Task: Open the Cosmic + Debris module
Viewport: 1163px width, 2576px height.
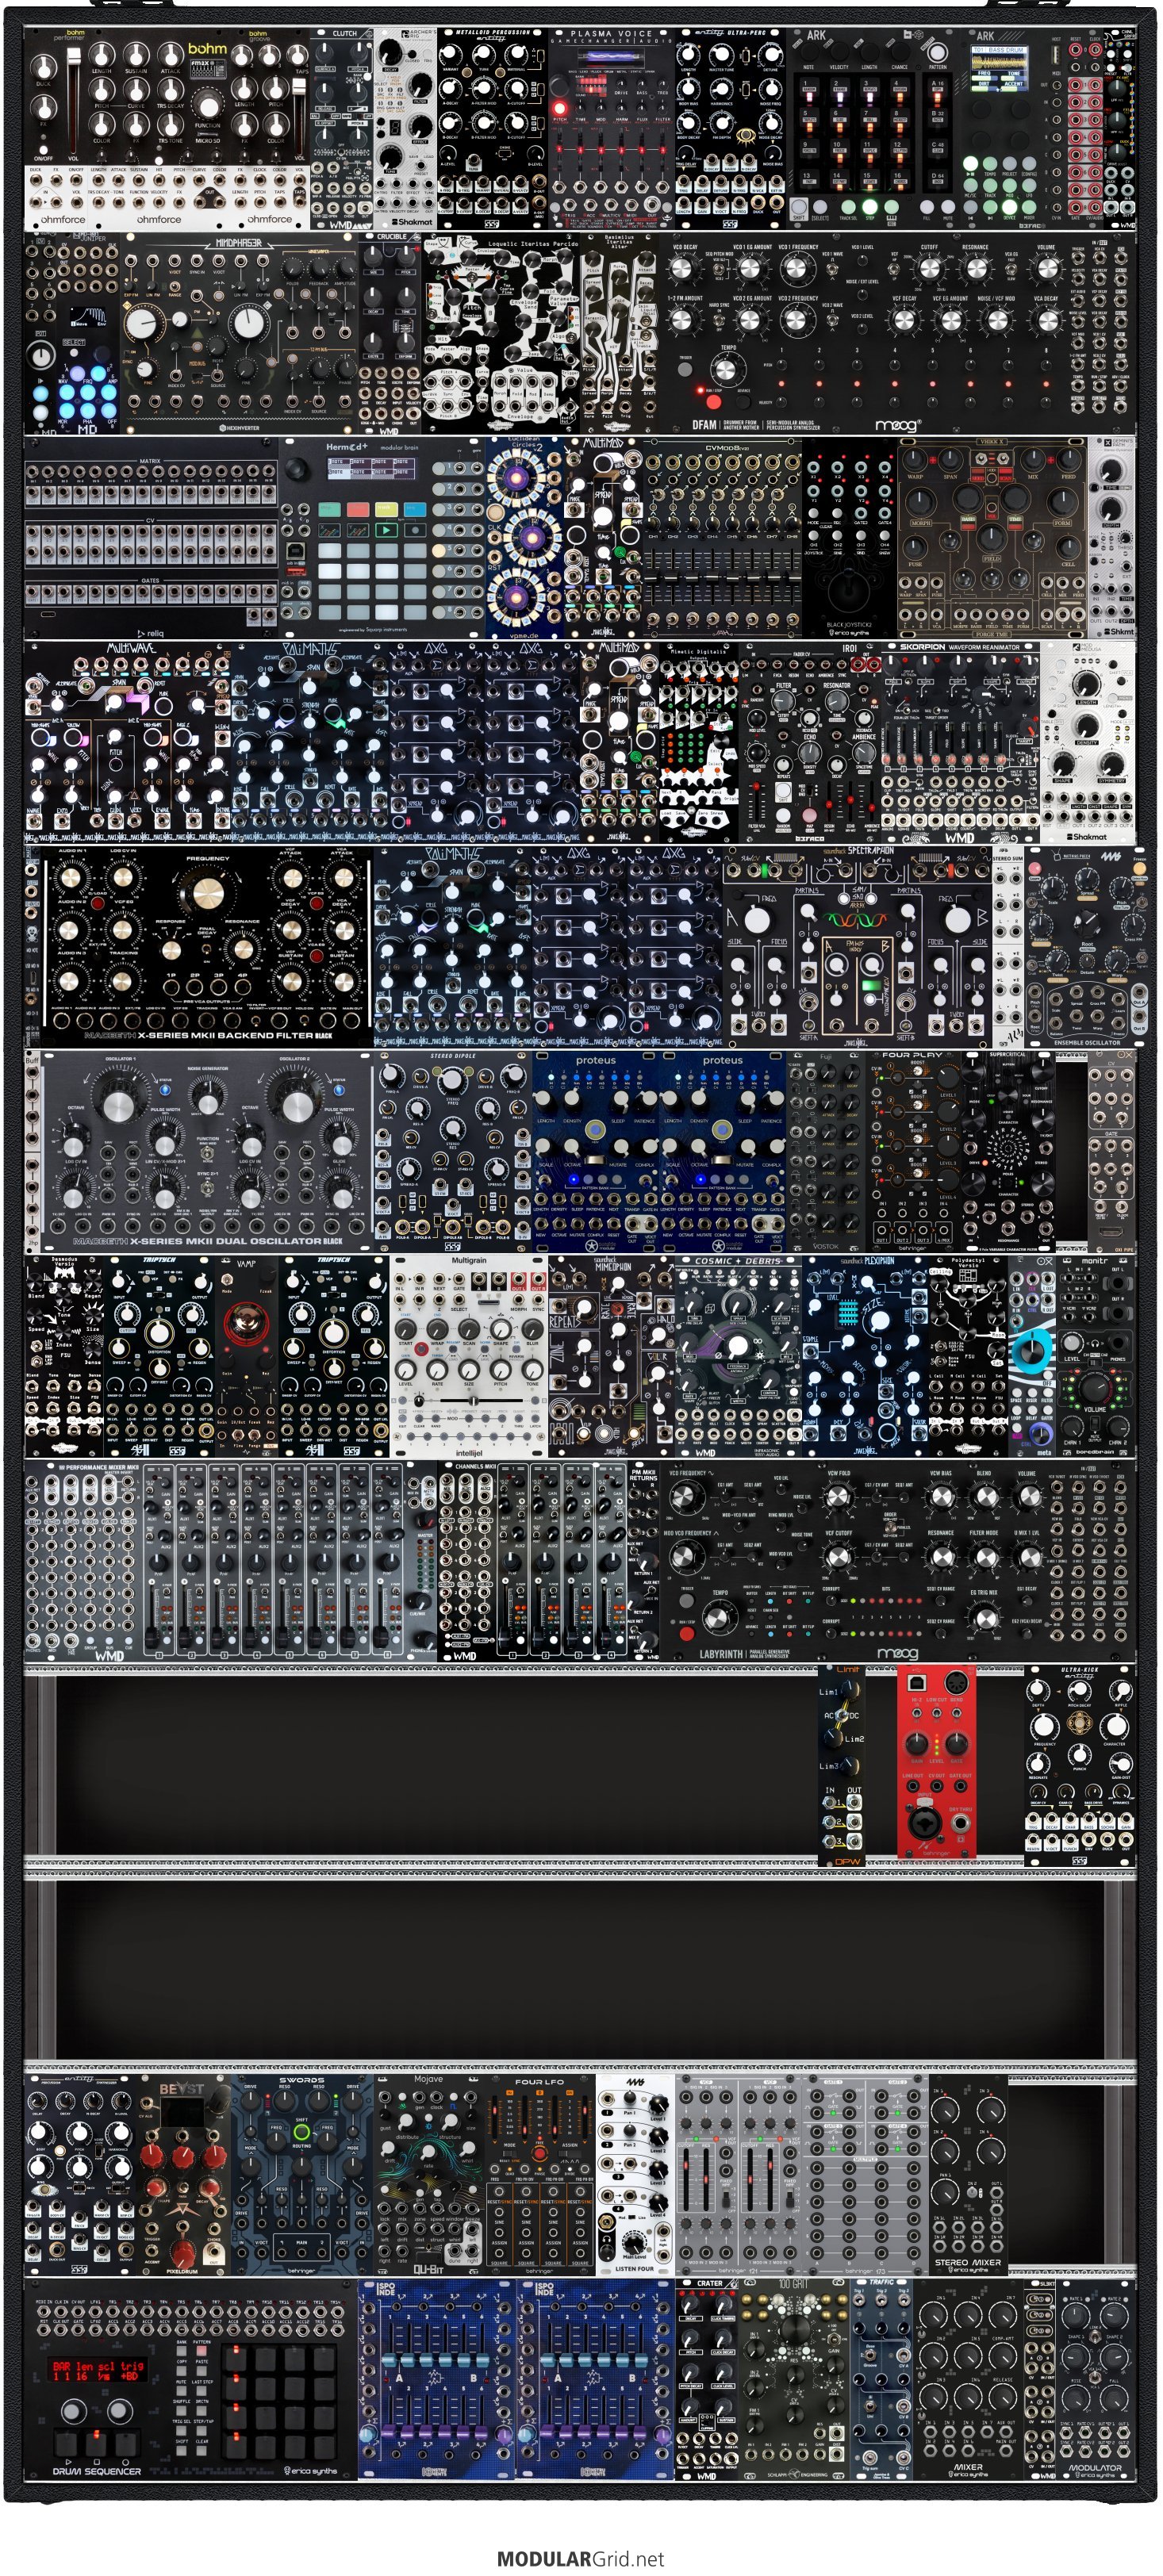Action: pyautogui.click(x=738, y=1357)
